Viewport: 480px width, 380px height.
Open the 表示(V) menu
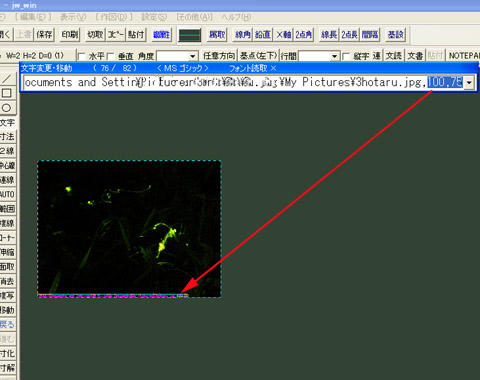coord(73,17)
